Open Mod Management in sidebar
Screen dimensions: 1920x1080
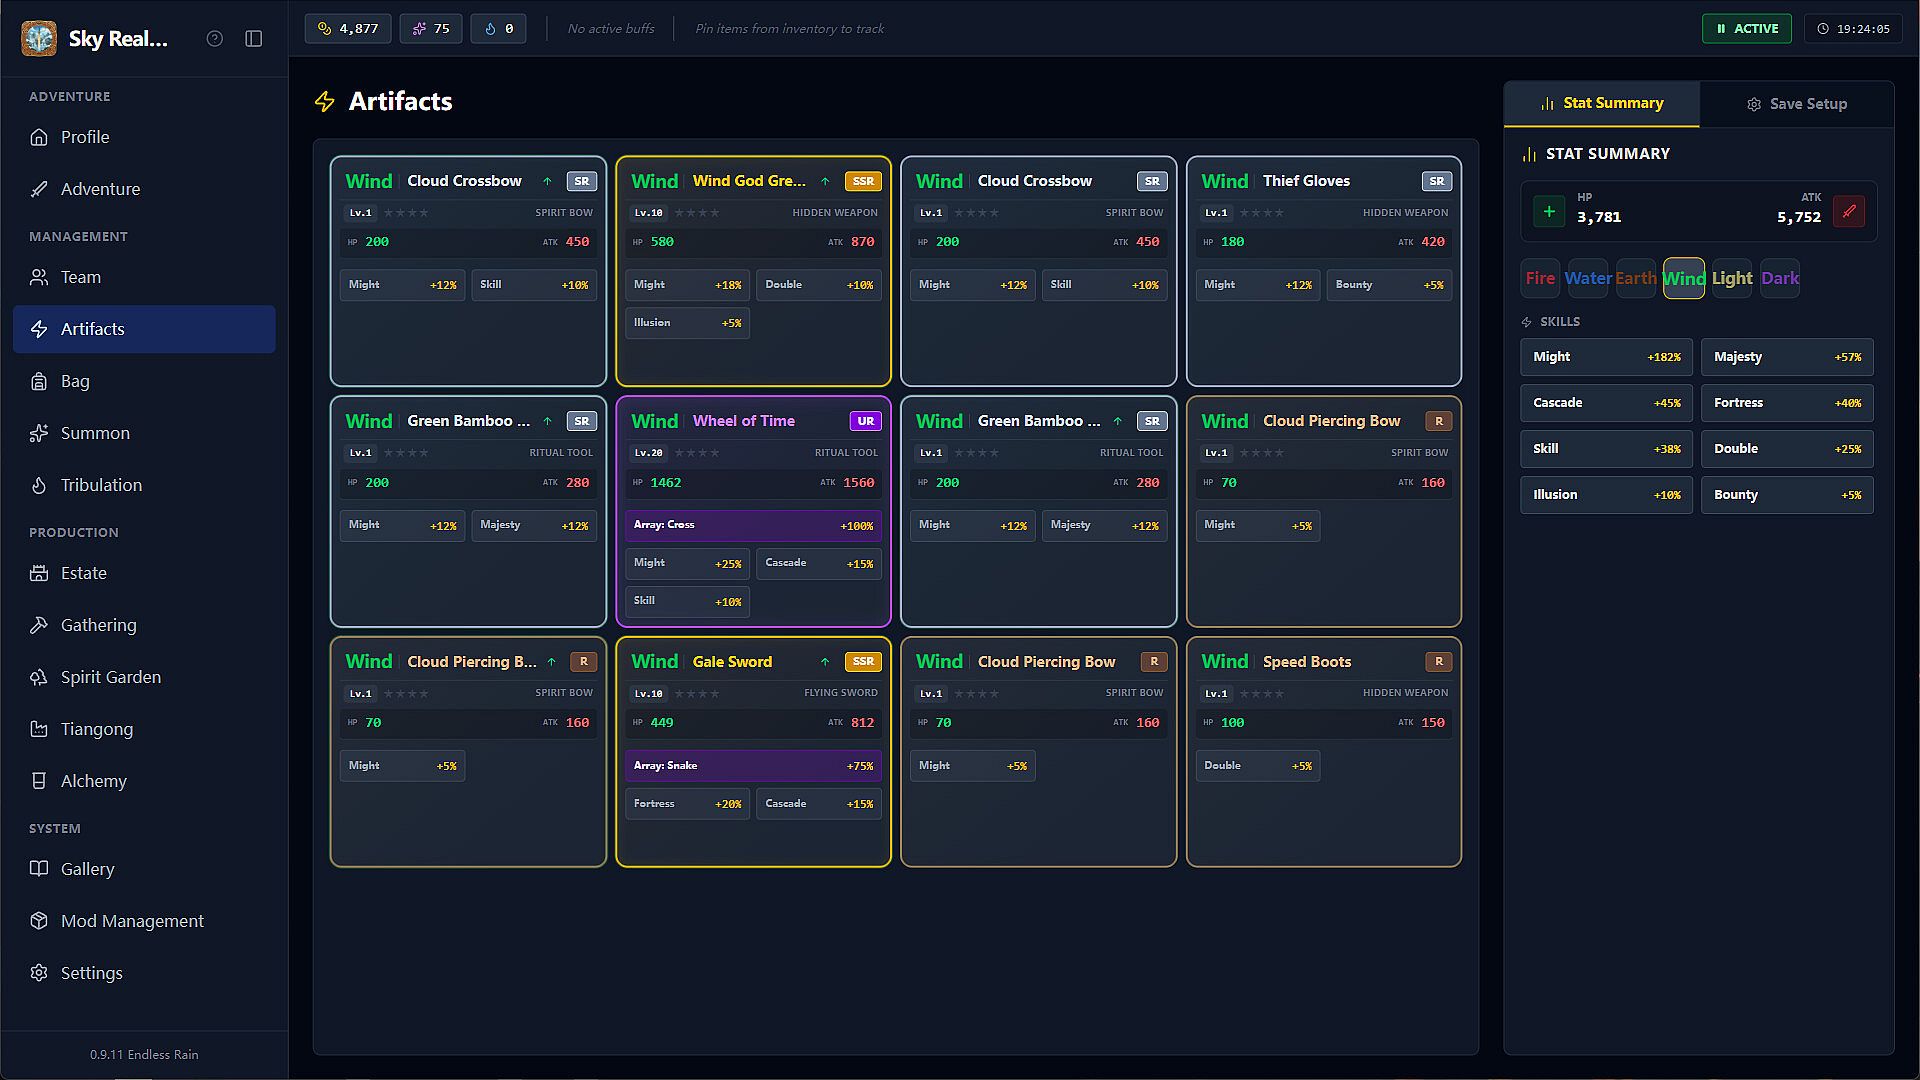[x=132, y=921]
